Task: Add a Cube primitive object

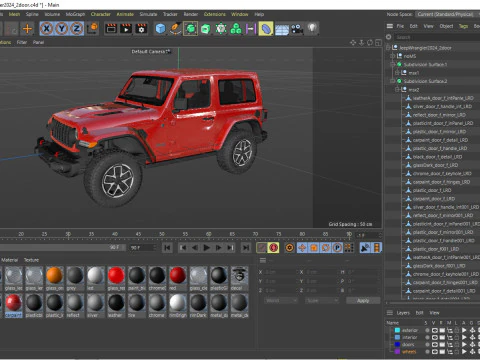Action: coord(160,29)
